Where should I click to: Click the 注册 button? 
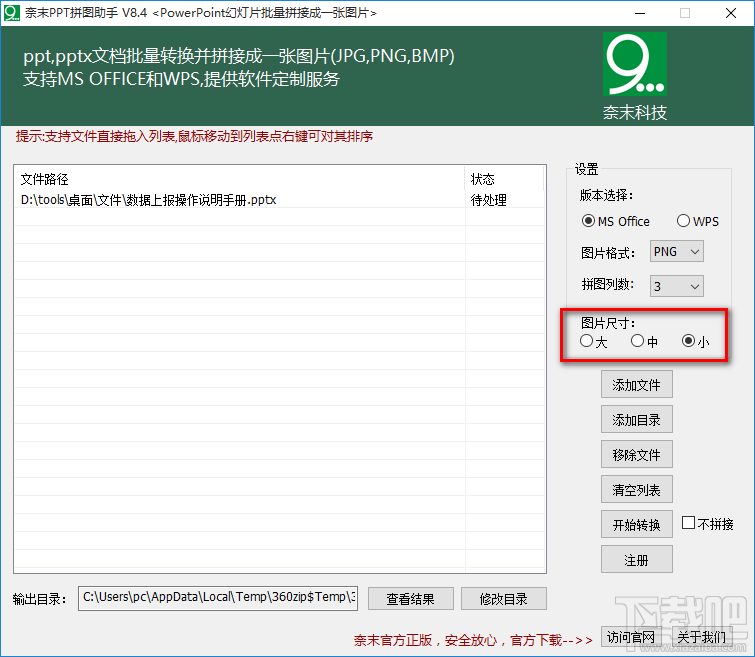tap(637, 559)
